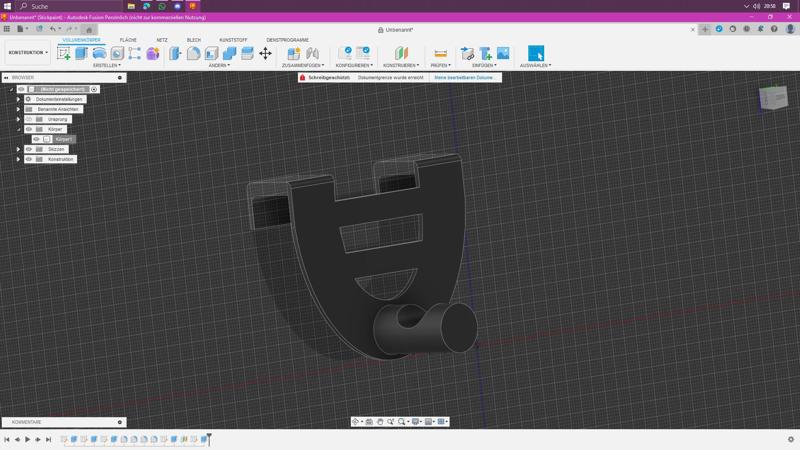Switch to the Fläche tab
Image resolution: width=800 pixels, height=450 pixels.
tap(128, 40)
